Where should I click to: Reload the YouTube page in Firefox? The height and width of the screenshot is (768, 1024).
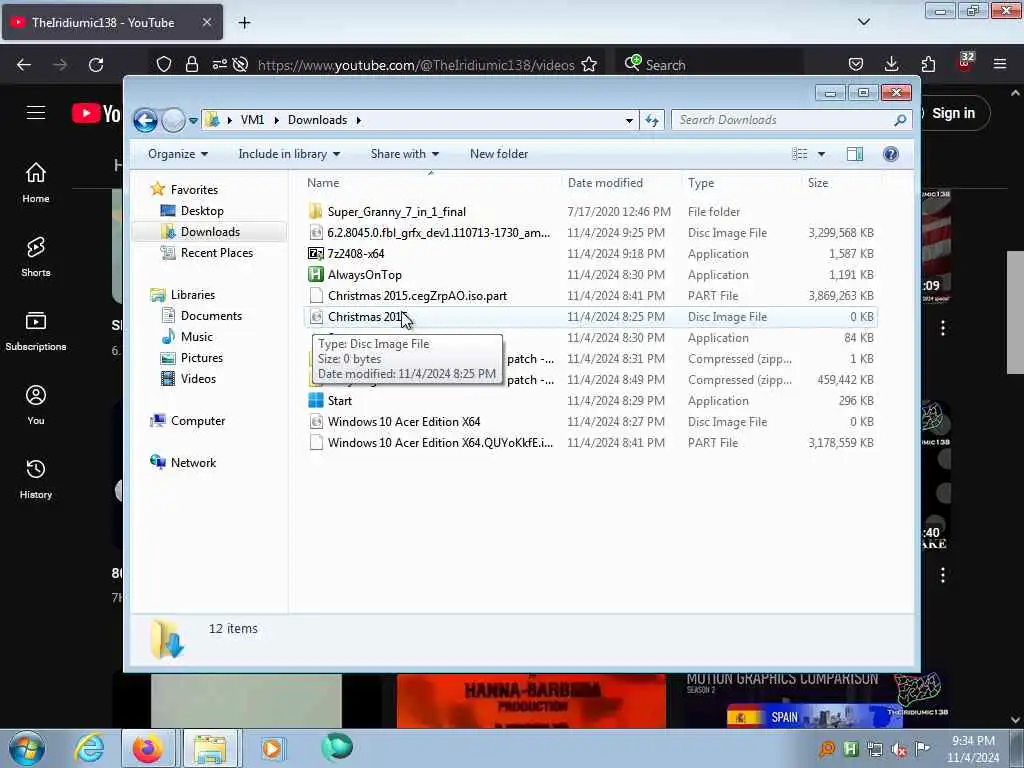[96, 65]
